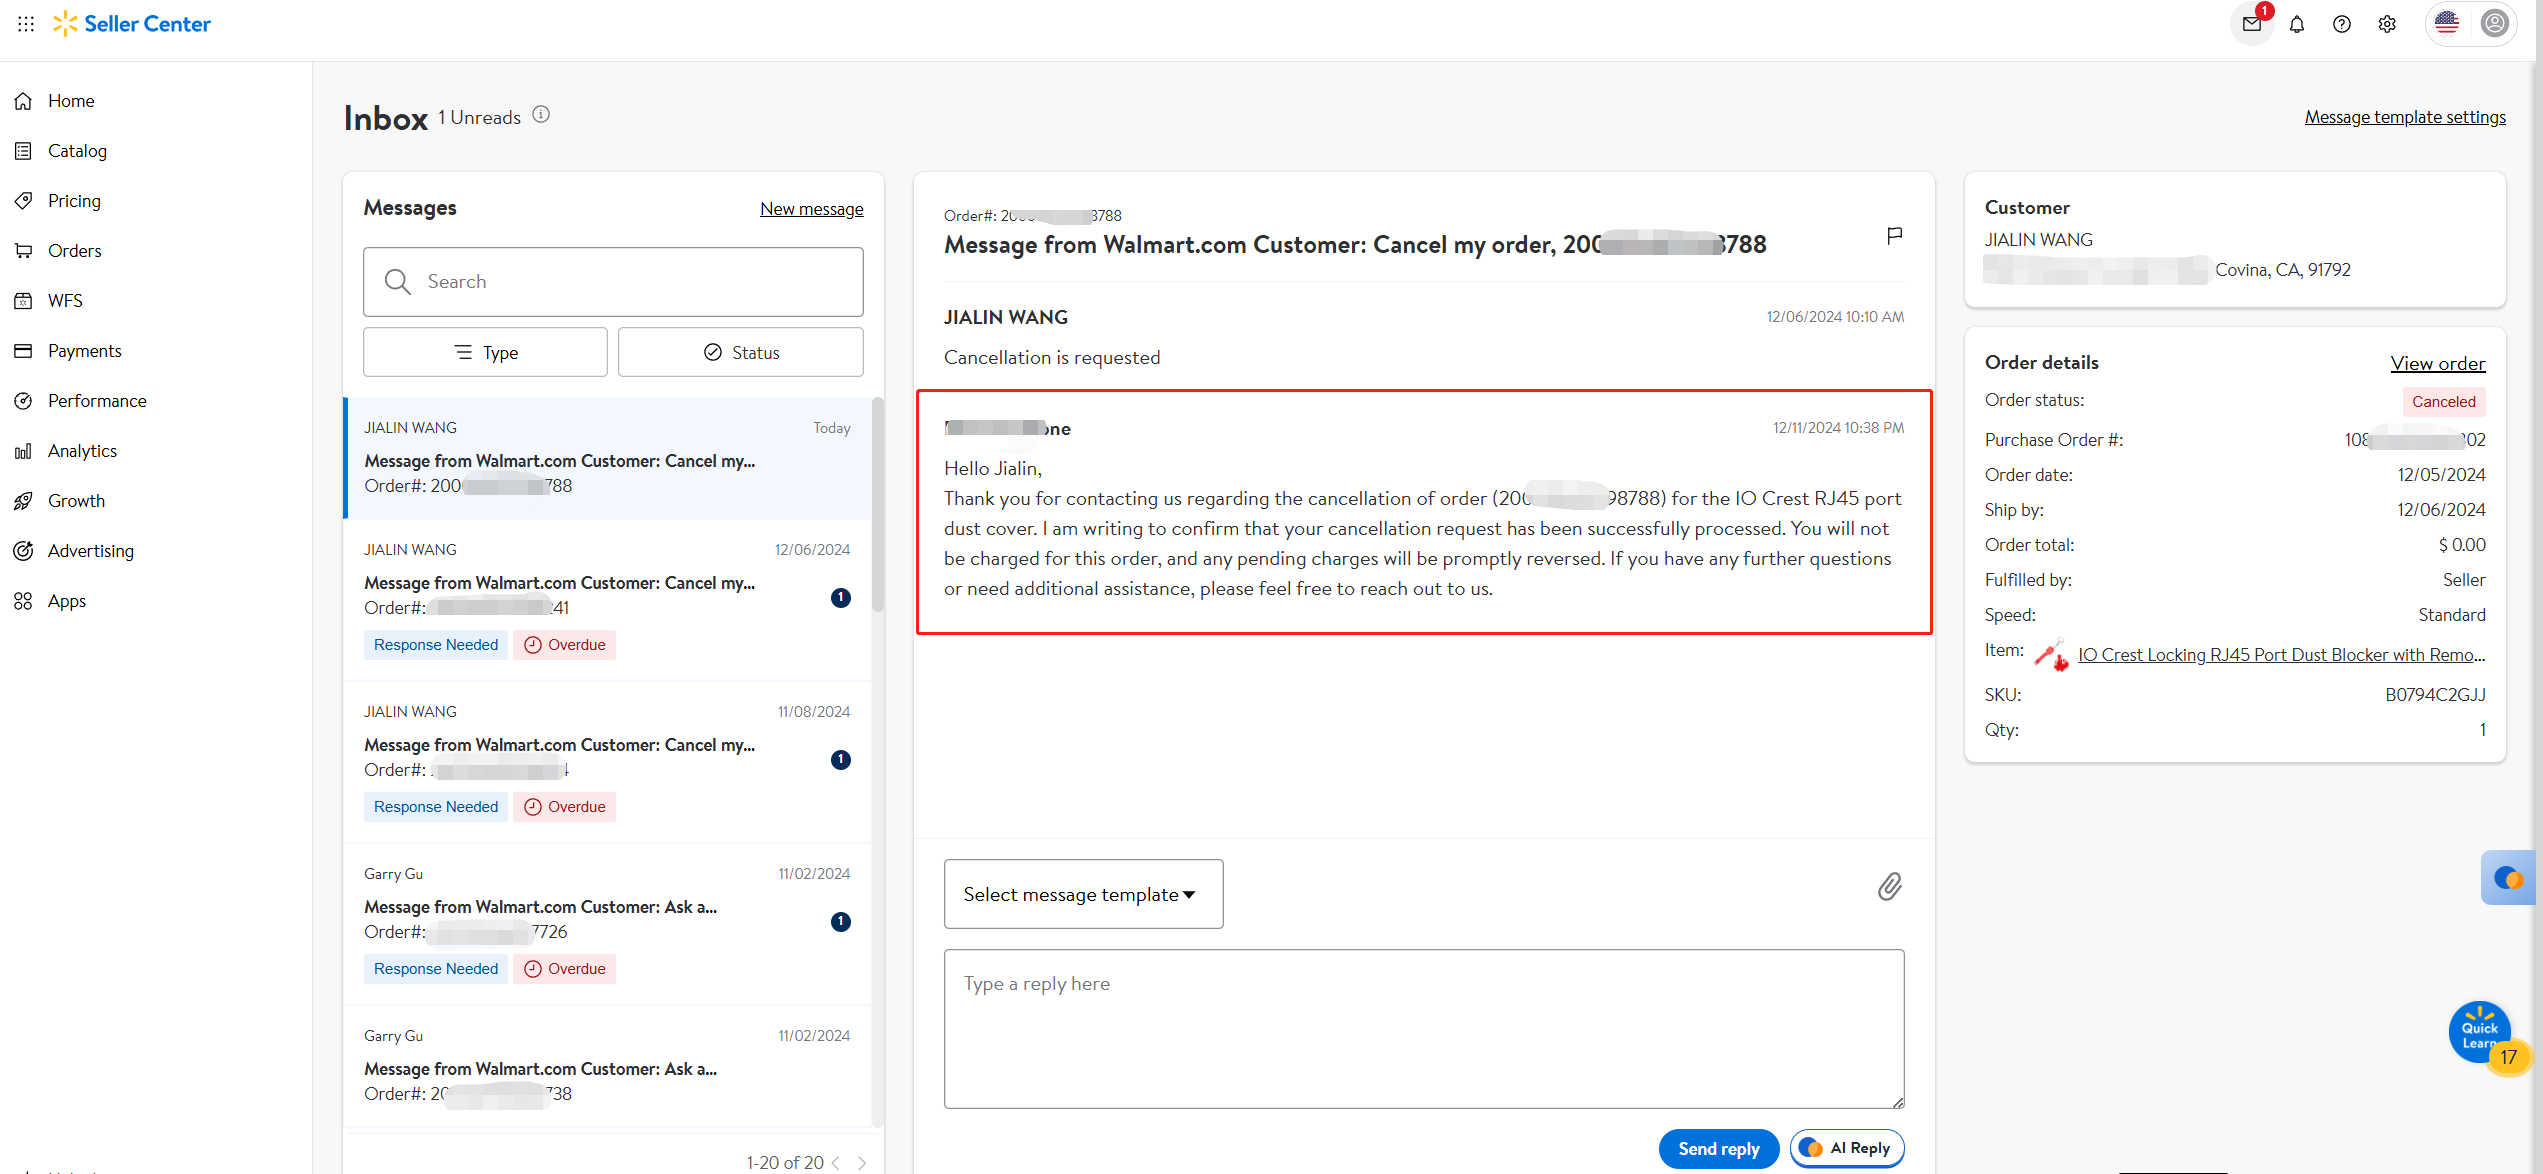Viewport: 2543px width, 1174px height.
Task: Click Overdue tag on 11/08/2024 message
Action: coord(565,807)
